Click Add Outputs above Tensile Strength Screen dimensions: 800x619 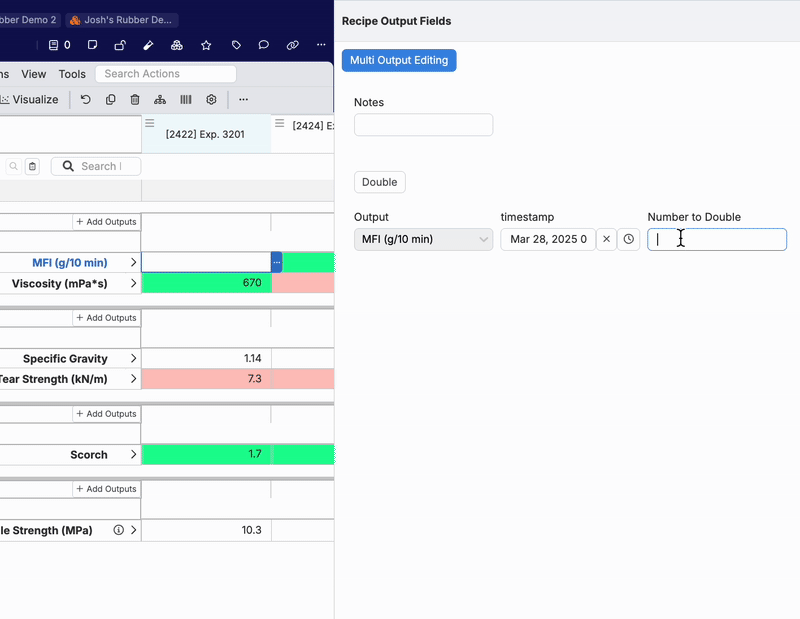[x=106, y=489]
